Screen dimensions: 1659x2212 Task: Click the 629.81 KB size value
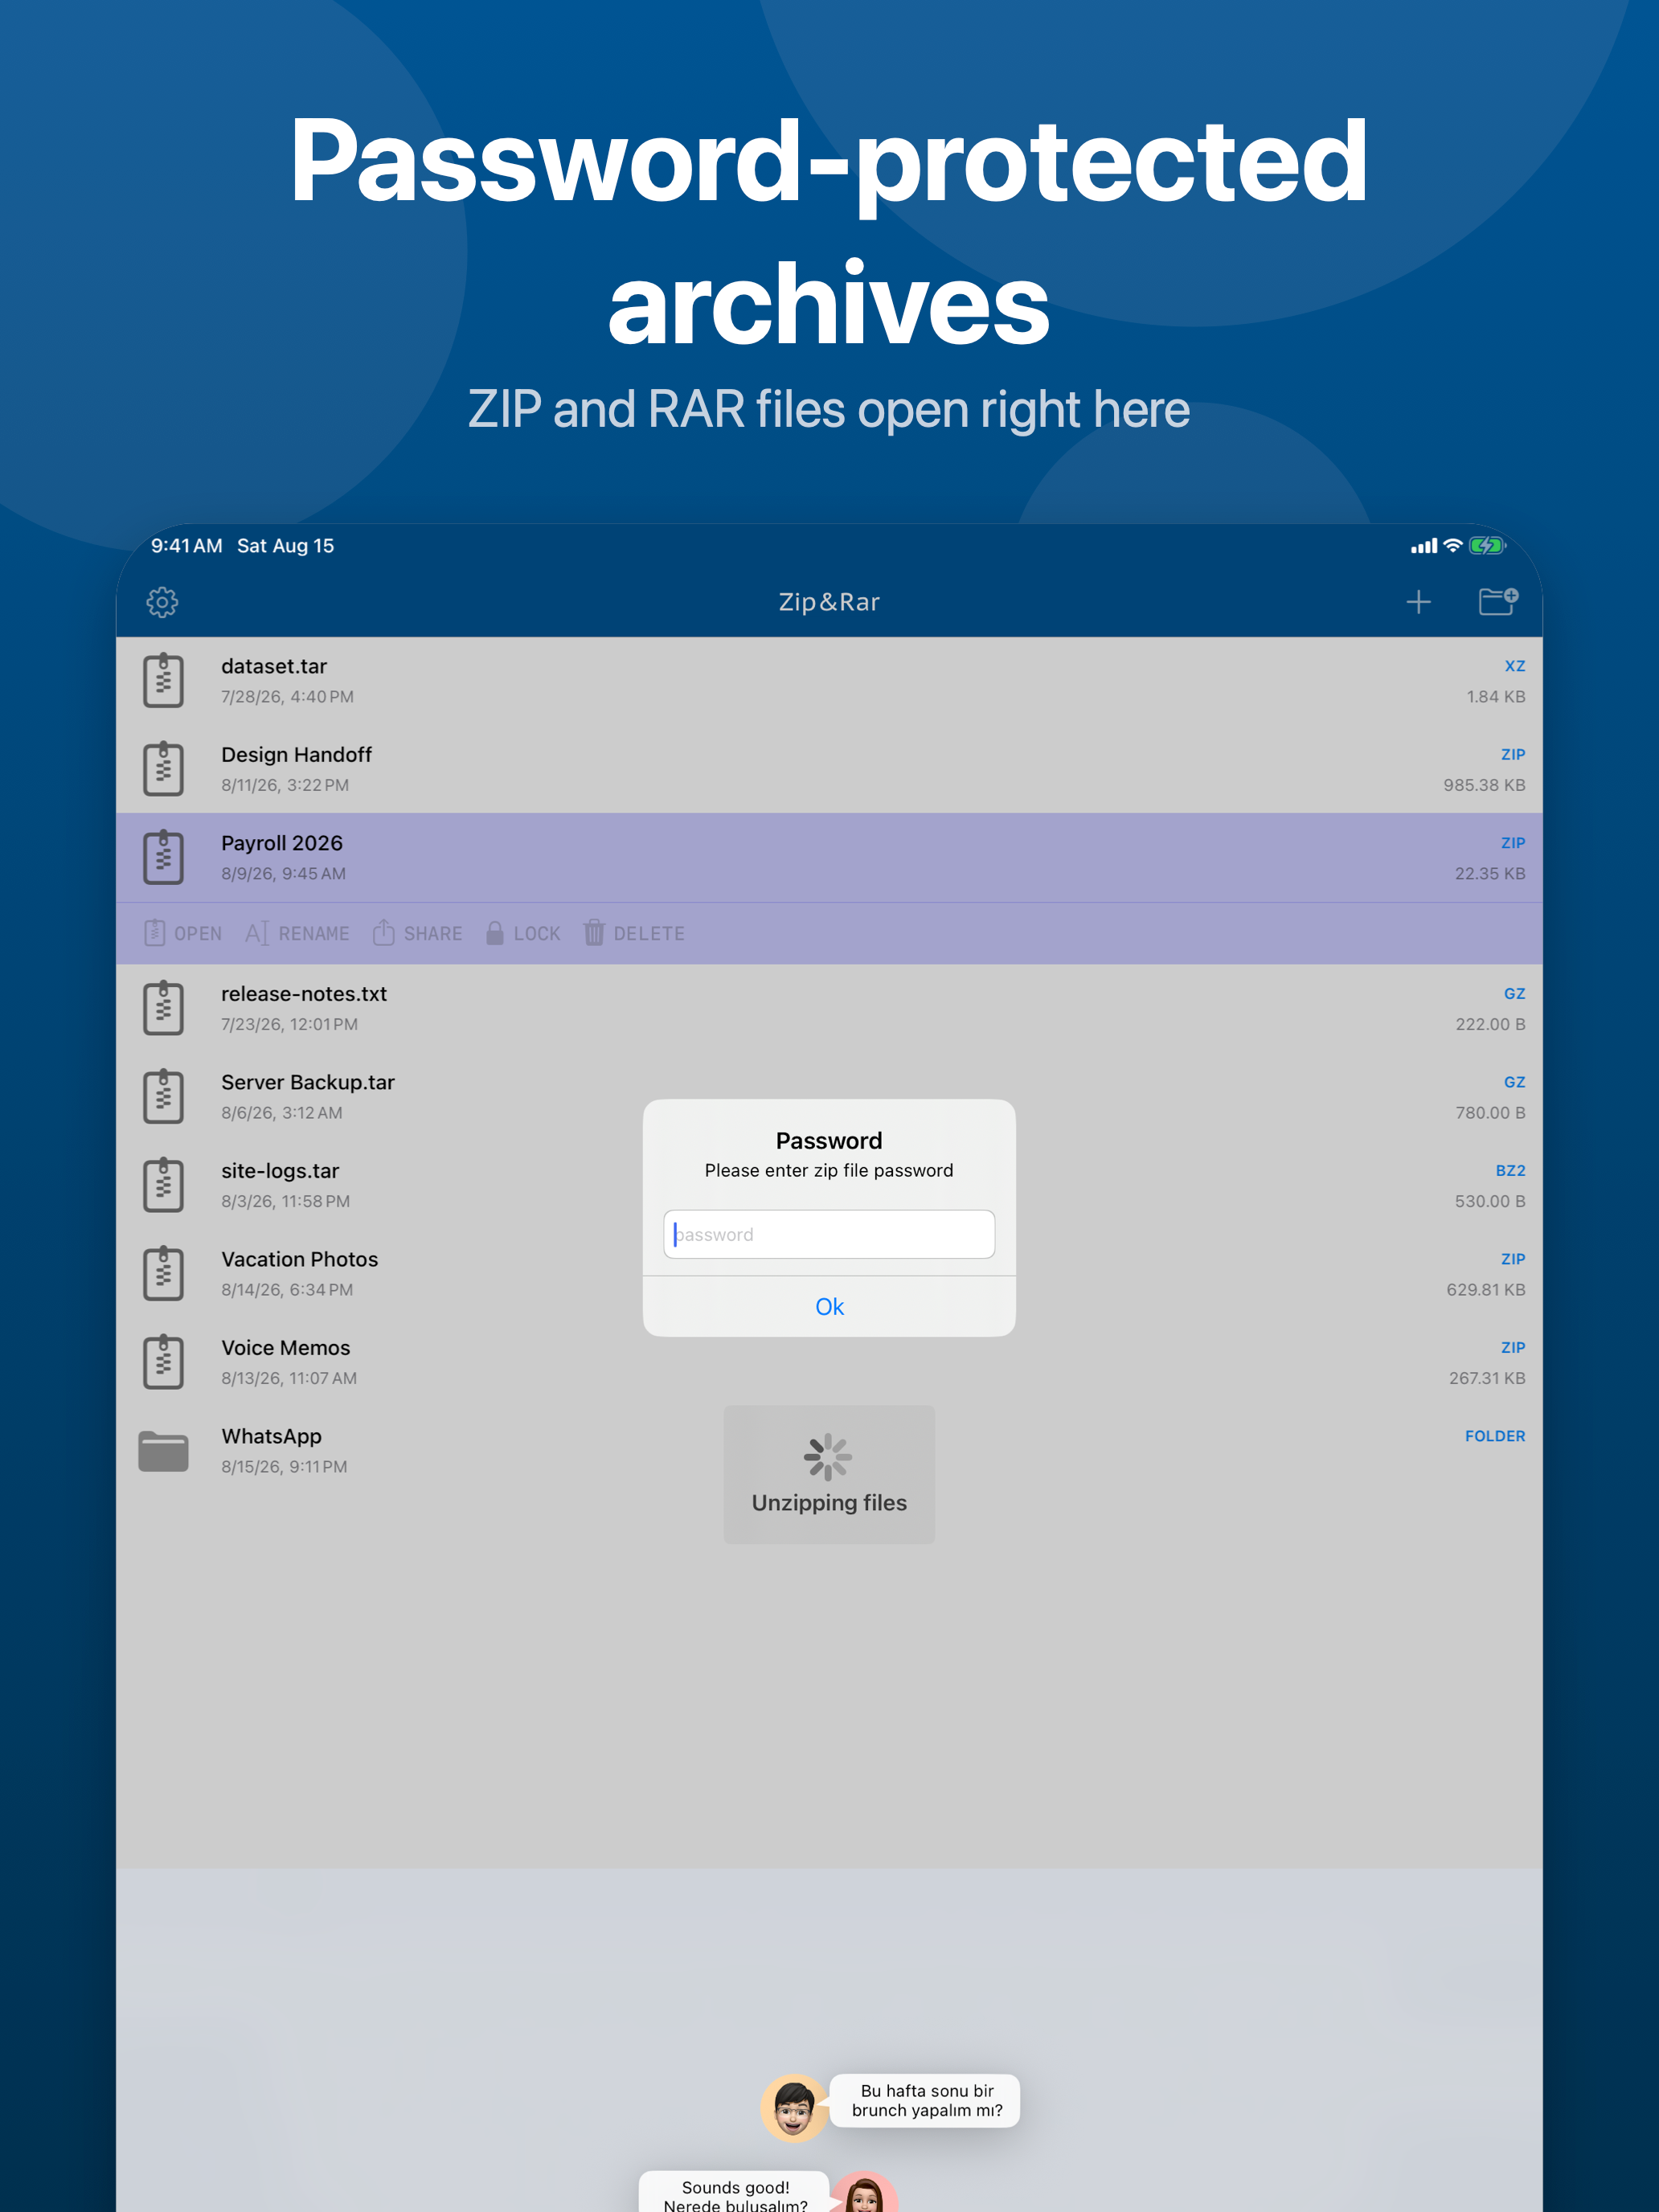(x=1486, y=1290)
